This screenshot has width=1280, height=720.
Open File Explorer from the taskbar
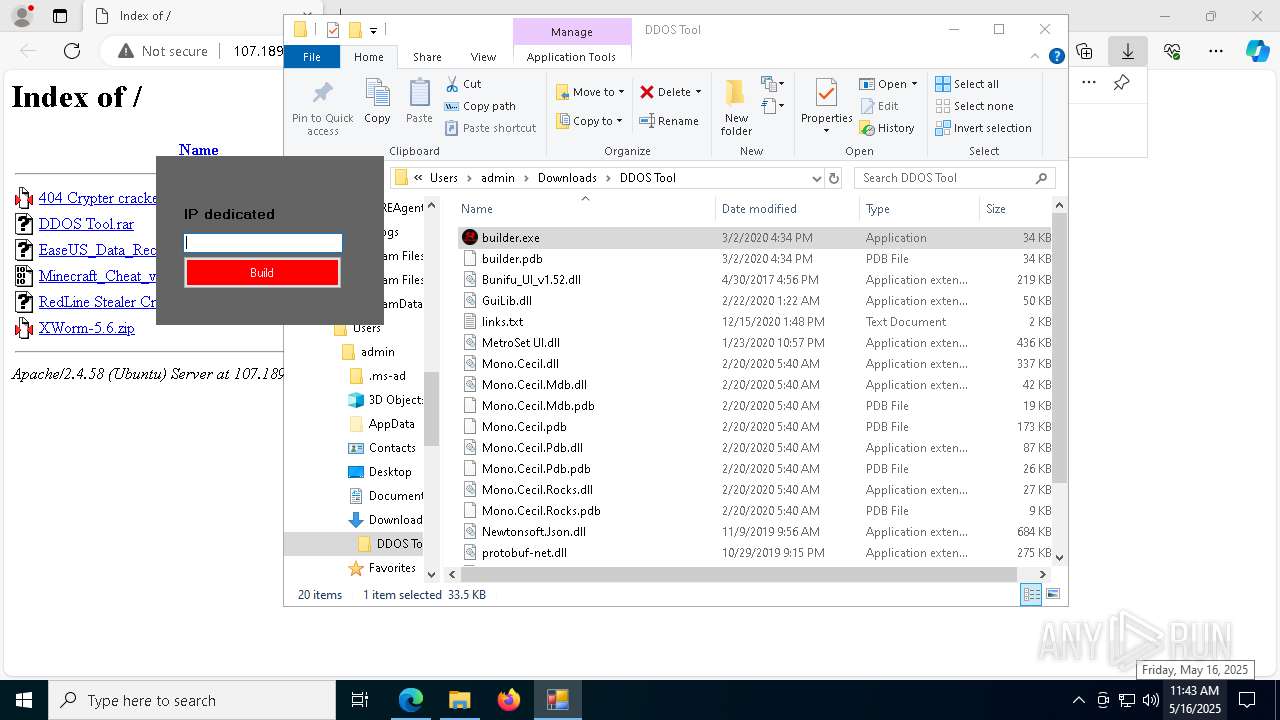pyautogui.click(x=459, y=700)
